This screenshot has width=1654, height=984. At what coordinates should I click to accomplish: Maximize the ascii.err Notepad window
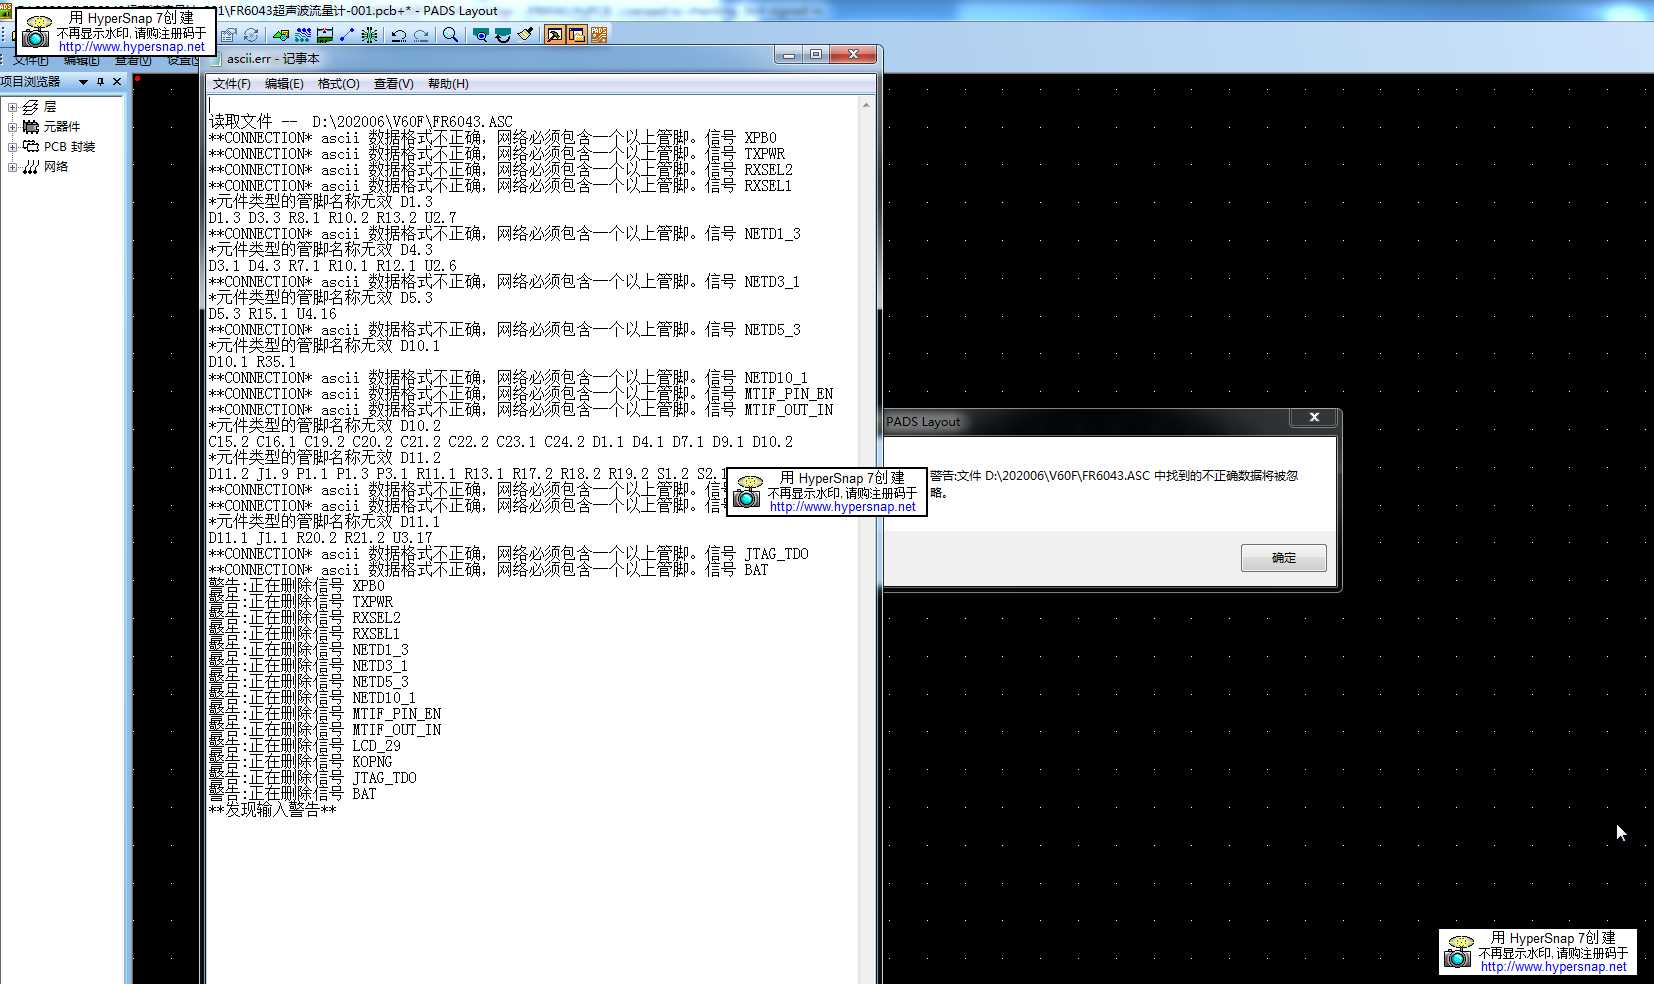point(816,55)
